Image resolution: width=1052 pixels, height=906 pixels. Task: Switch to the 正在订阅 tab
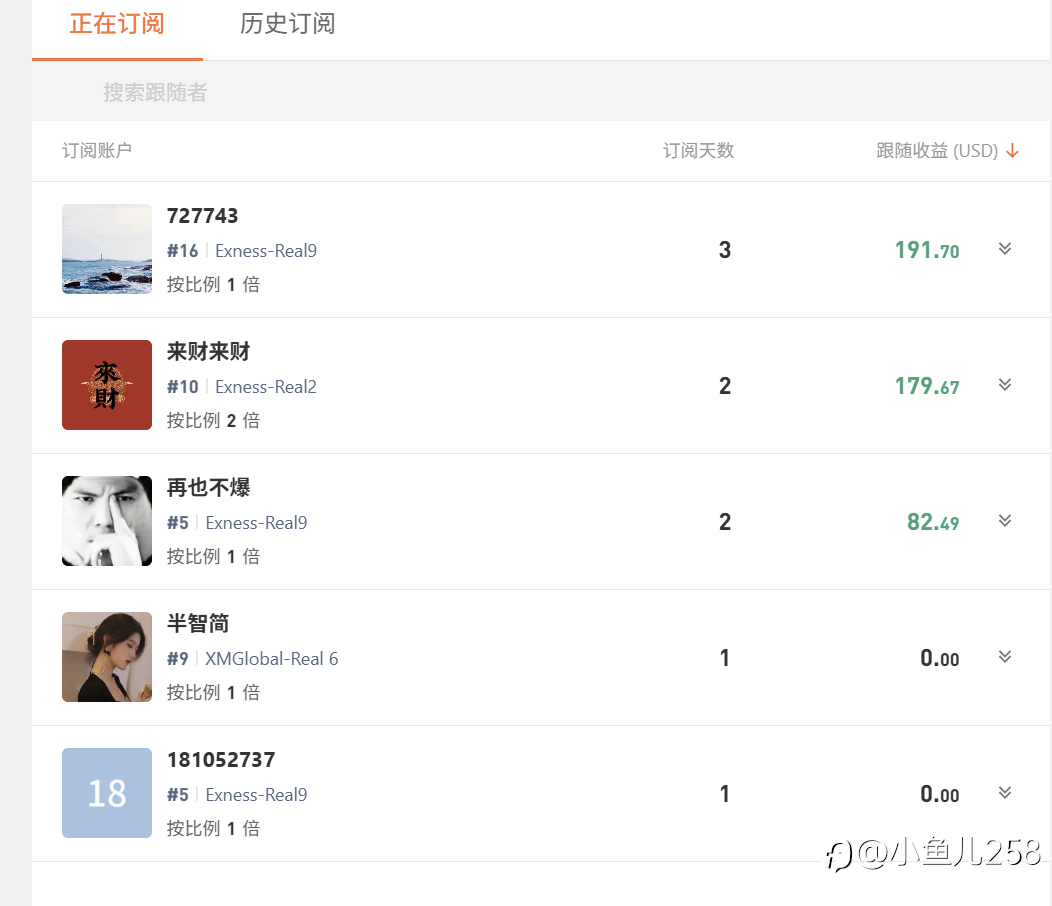(117, 24)
